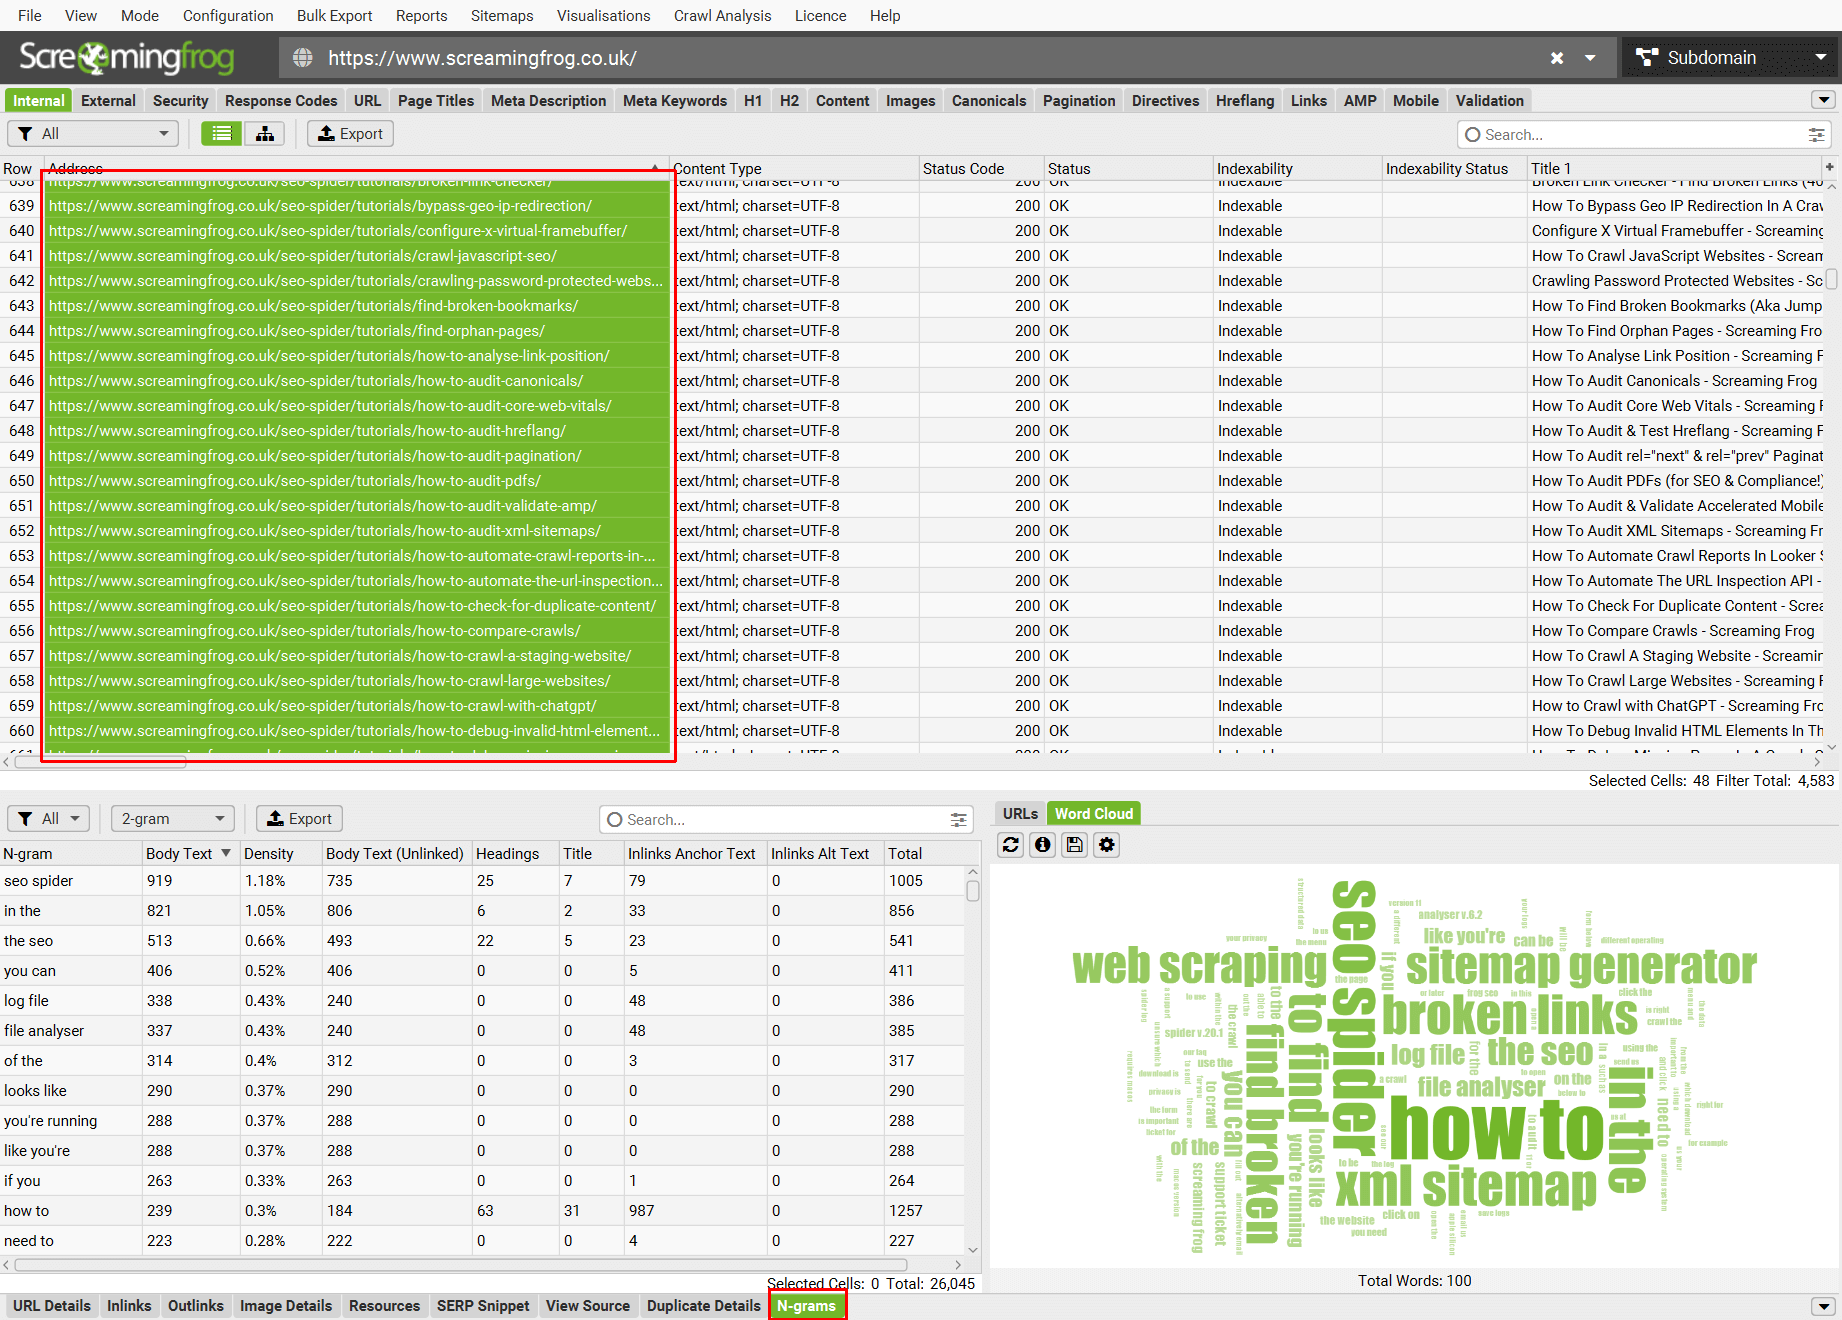
Task: Open the File menu
Action: coord(30,15)
